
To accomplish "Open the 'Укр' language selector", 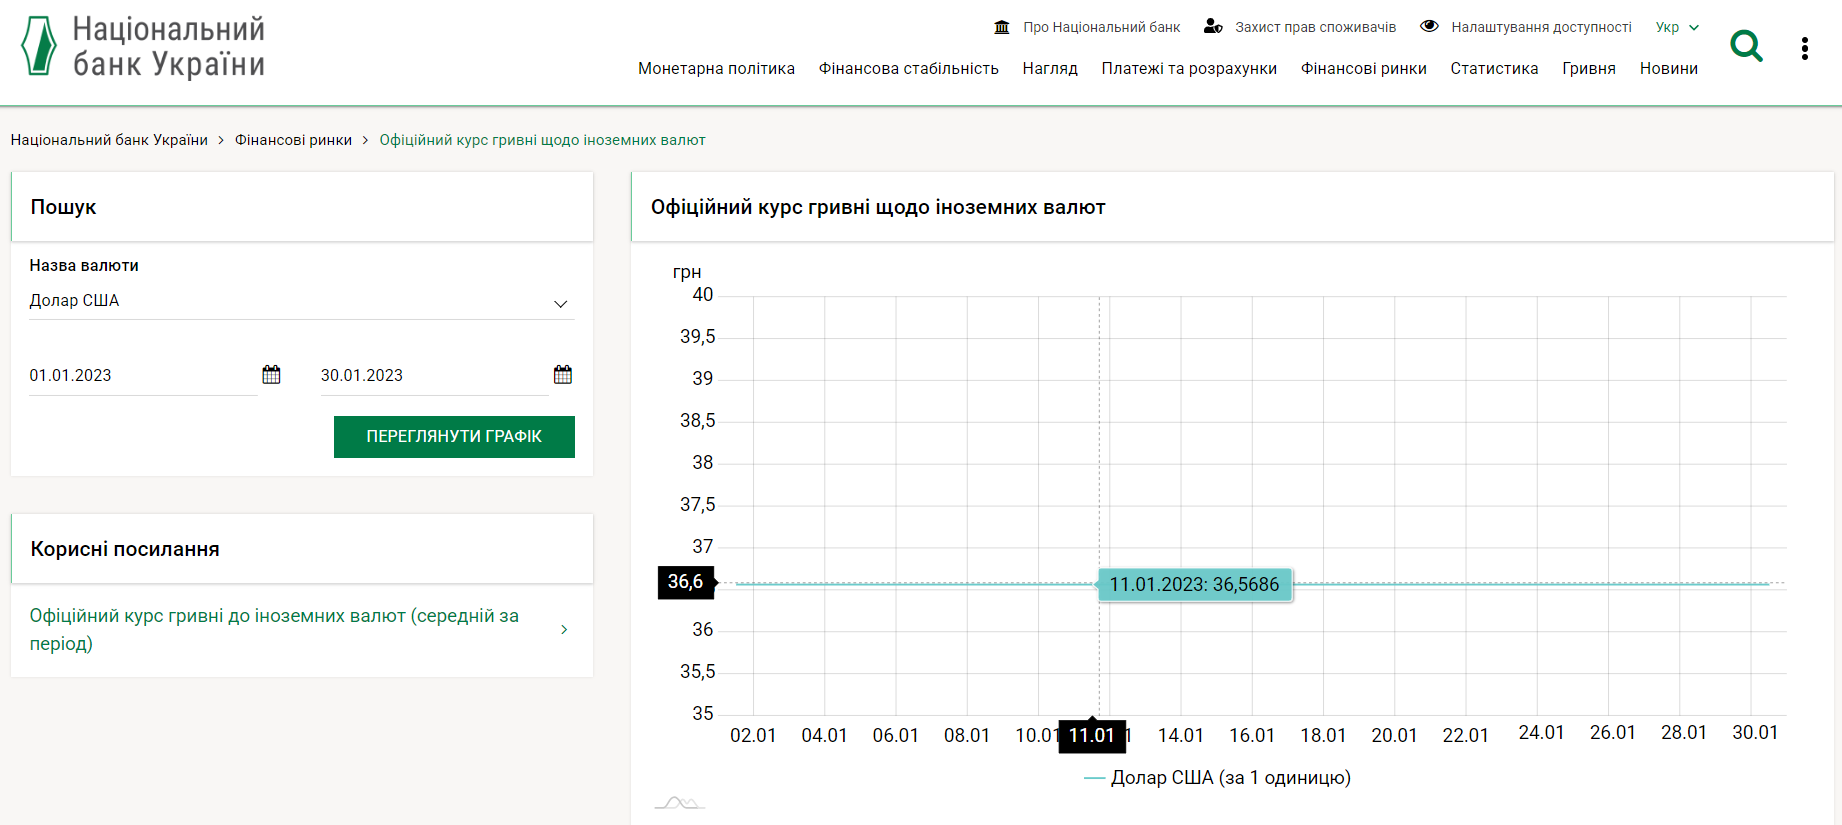I will pos(1677,27).
